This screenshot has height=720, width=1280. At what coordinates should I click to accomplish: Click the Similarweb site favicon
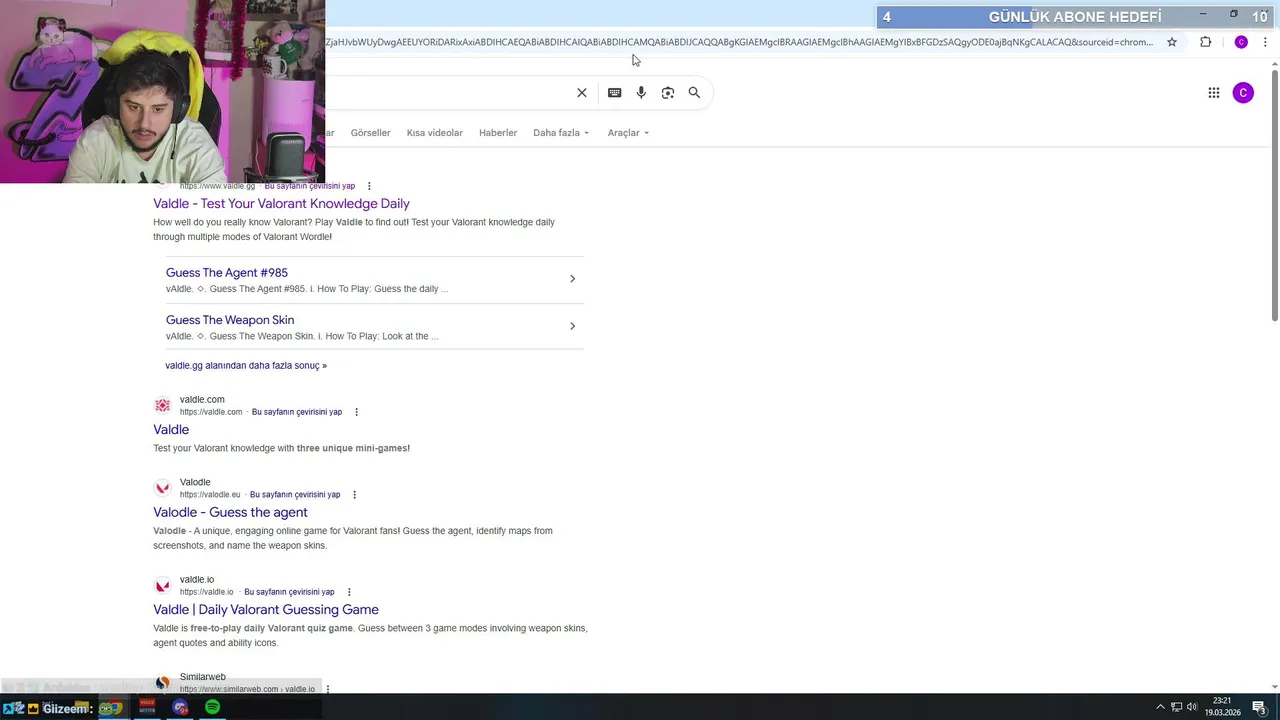pyautogui.click(x=162, y=683)
